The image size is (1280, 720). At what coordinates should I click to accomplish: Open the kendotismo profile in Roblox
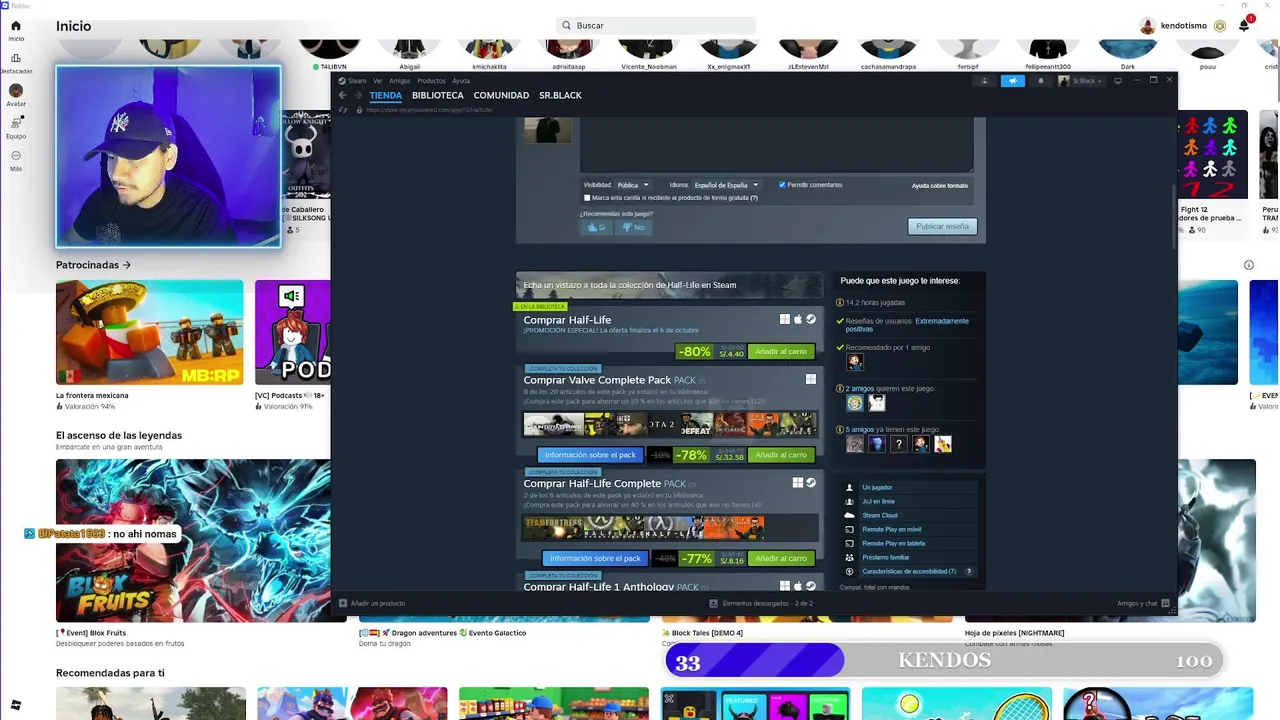pyautogui.click(x=1173, y=25)
